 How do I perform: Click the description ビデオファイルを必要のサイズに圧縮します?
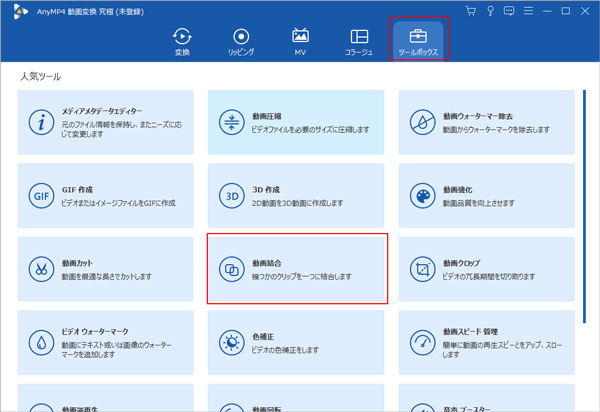pyautogui.click(x=310, y=129)
